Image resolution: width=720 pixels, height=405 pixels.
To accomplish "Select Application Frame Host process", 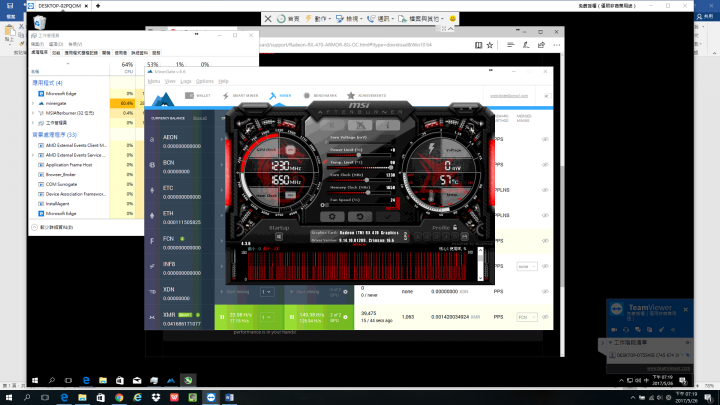I will 68,165.
